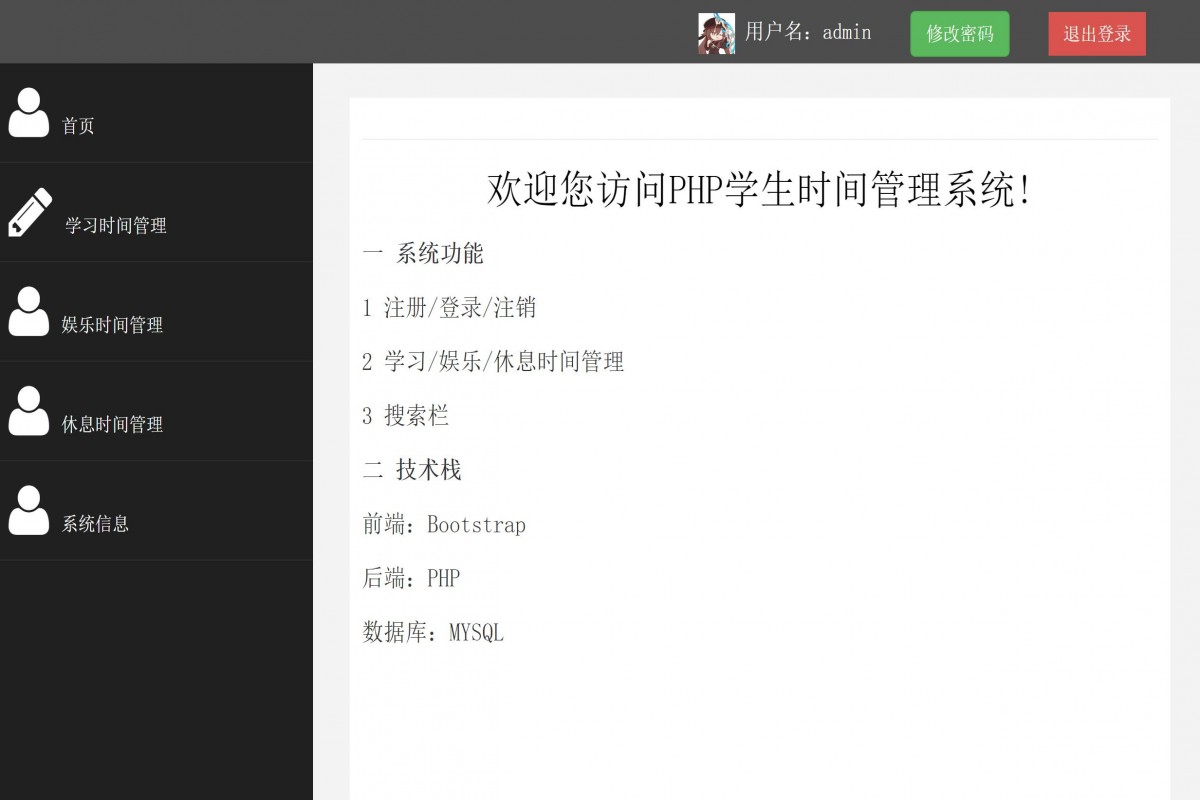
Task: Open 系统信息 from the sidebar
Action: [94, 524]
